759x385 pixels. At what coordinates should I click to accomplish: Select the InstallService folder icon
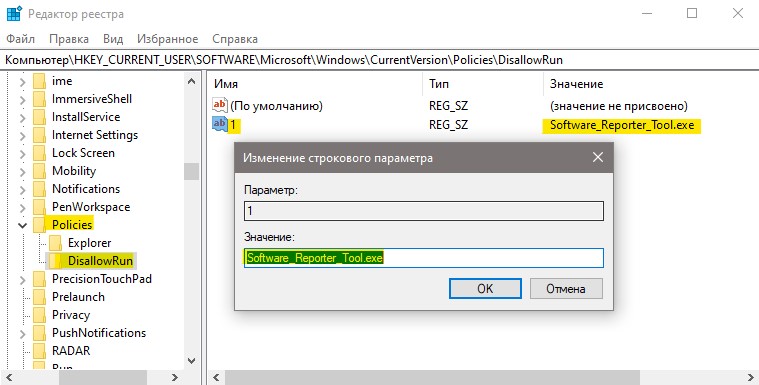tap(40, 117)
